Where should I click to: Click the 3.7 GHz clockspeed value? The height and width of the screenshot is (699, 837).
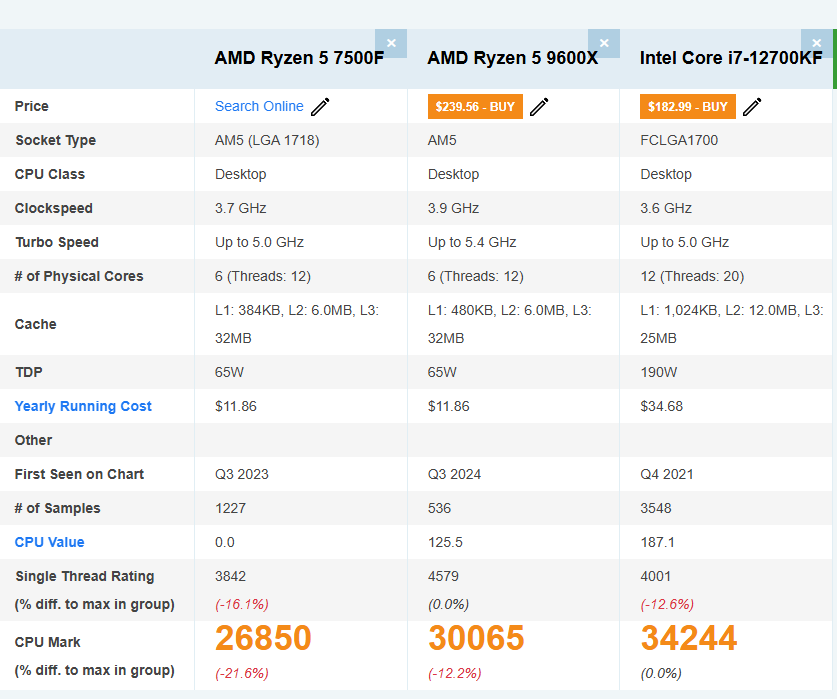pos(241,208)
